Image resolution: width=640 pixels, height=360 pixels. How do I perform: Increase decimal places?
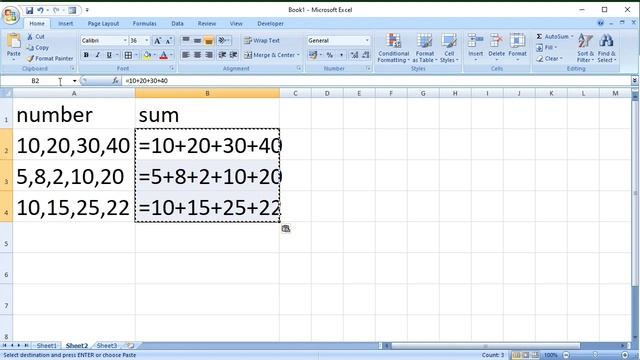(x=354, y=55)
